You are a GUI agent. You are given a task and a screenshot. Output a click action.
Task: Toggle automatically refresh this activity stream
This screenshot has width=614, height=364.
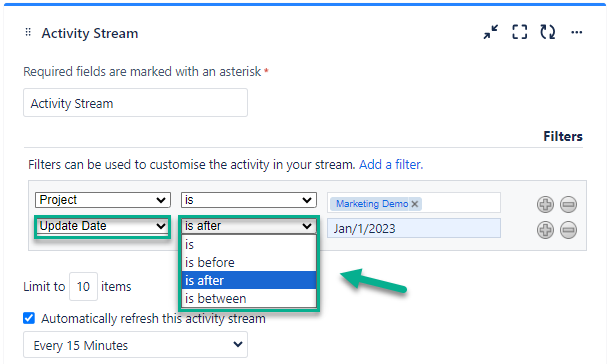(29, 318)
